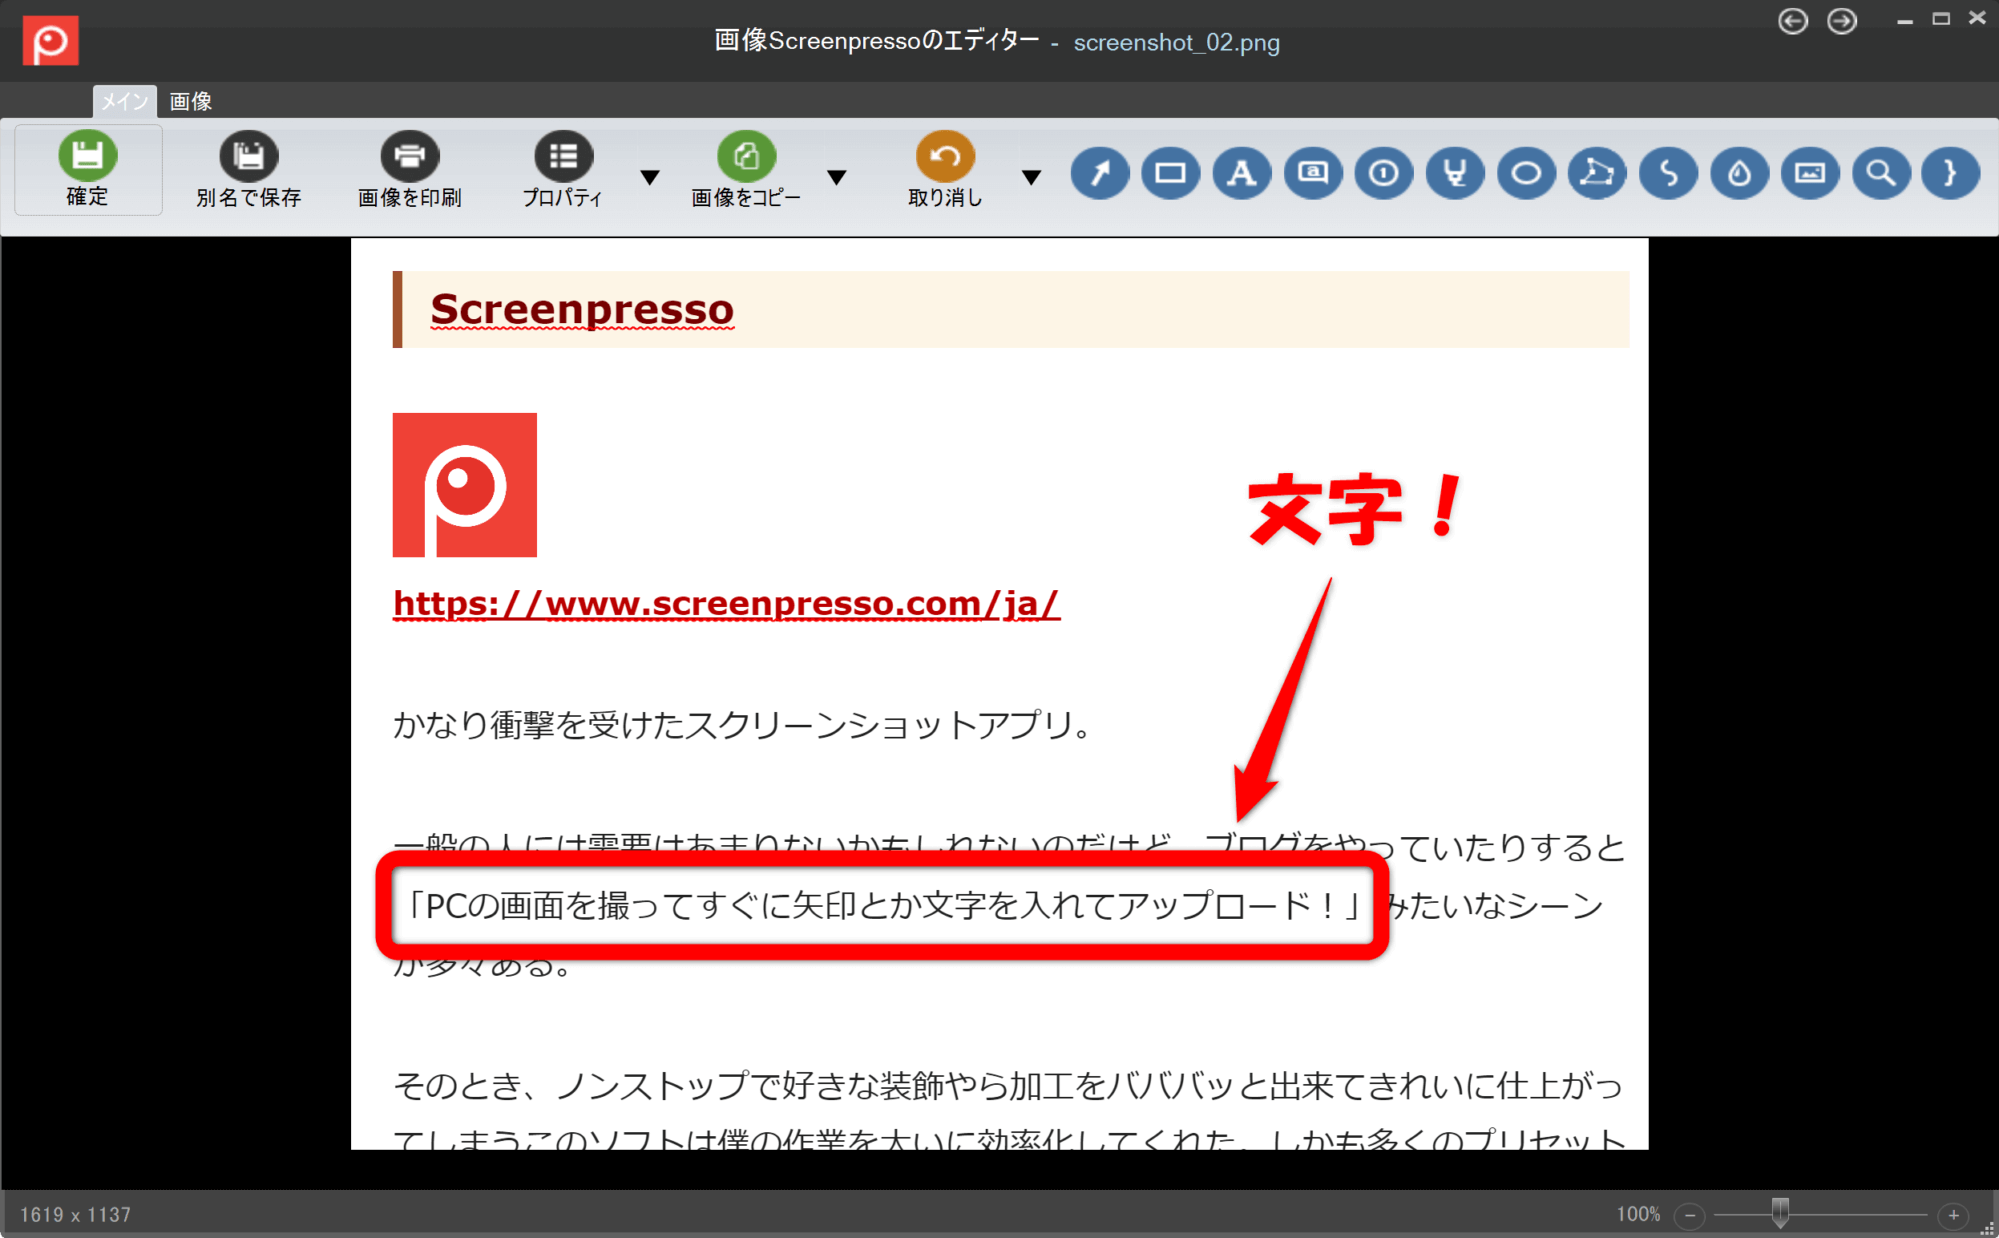Switch to the メイン tab
1999x1238 pixels.
[125, 101]
